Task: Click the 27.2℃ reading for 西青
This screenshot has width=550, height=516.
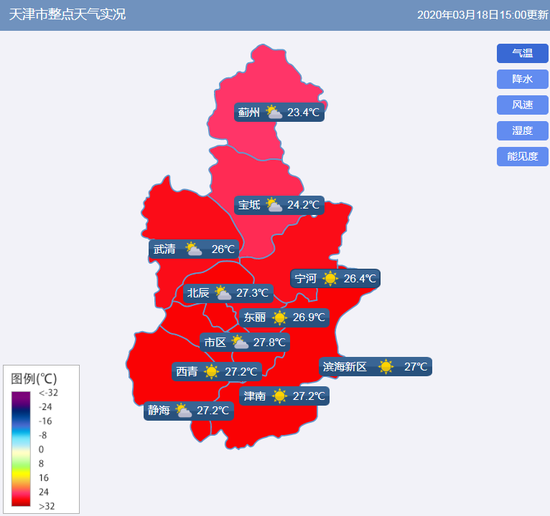Action: [x=241, y=371]
